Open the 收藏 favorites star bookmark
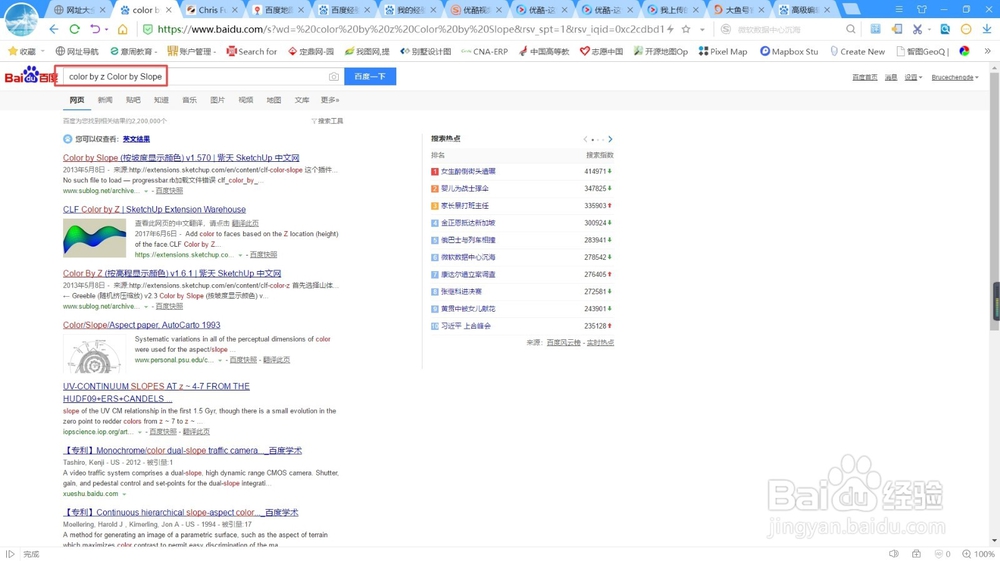 point(22,51)
